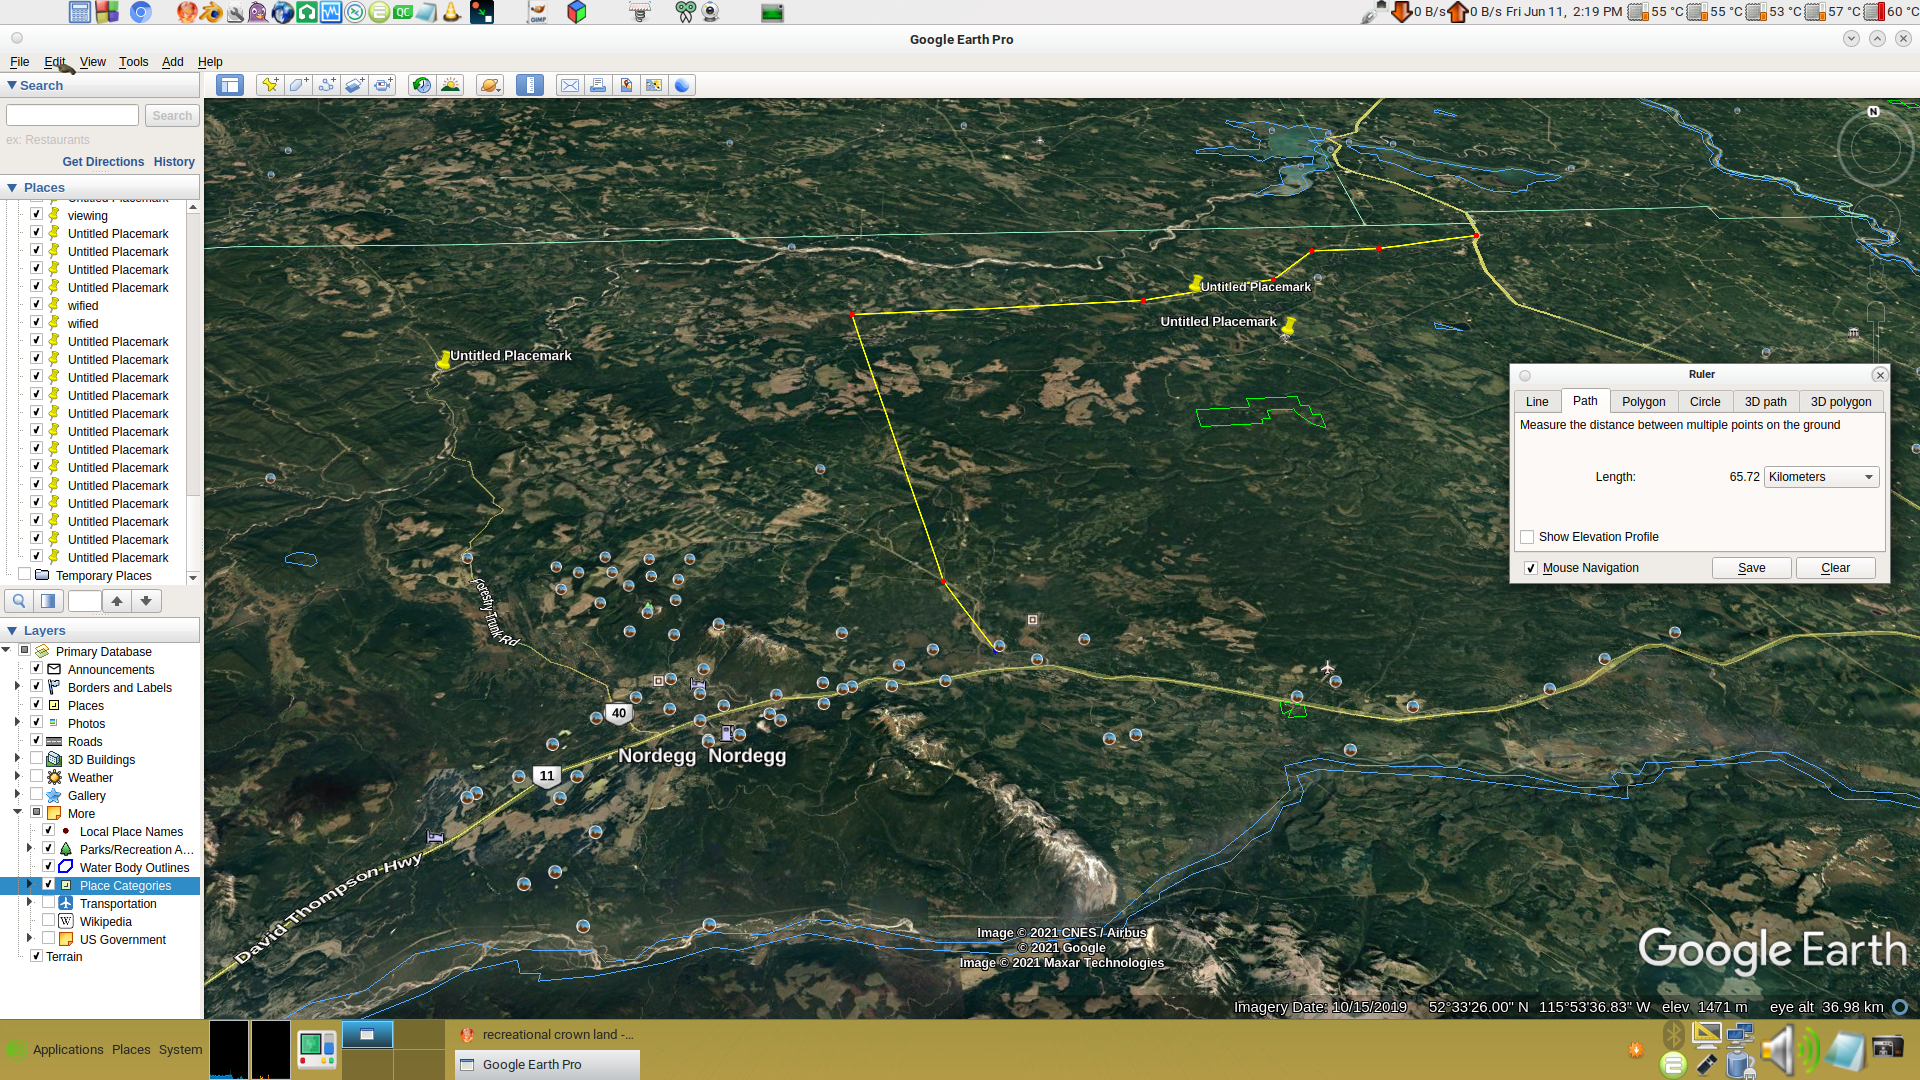
Task: Open the Kilometers unit dropdown
Action: [1821, 477]
